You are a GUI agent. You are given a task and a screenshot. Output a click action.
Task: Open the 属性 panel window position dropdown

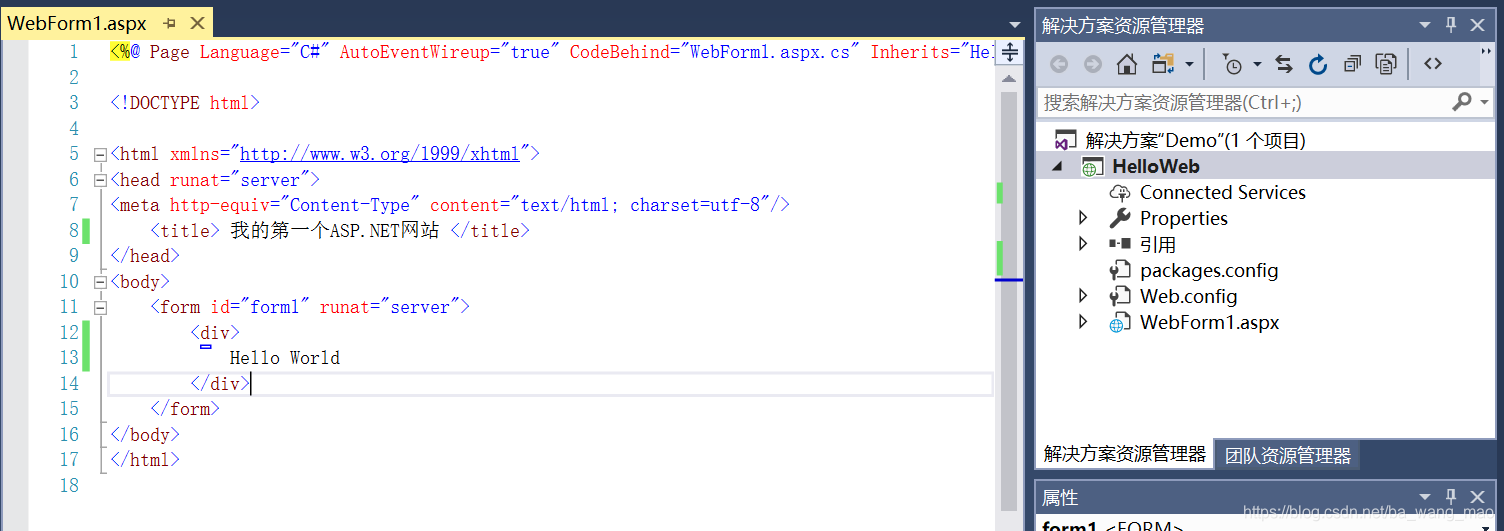(1425, 497)
